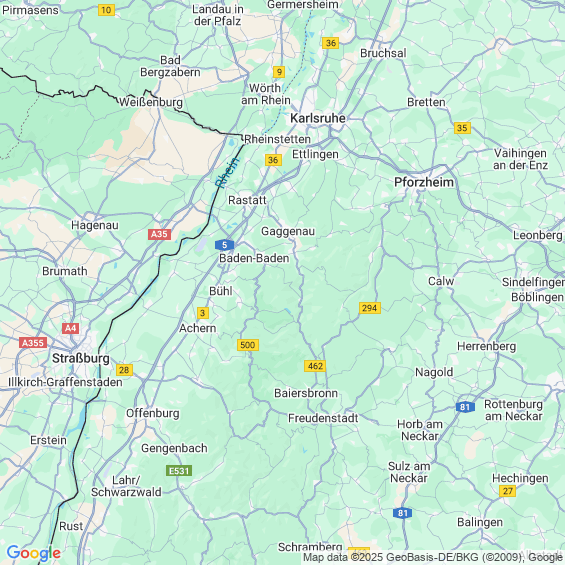The image size is (565, 565).
Task: Select the Karlsruhe city label
Action: pos(318,118)
